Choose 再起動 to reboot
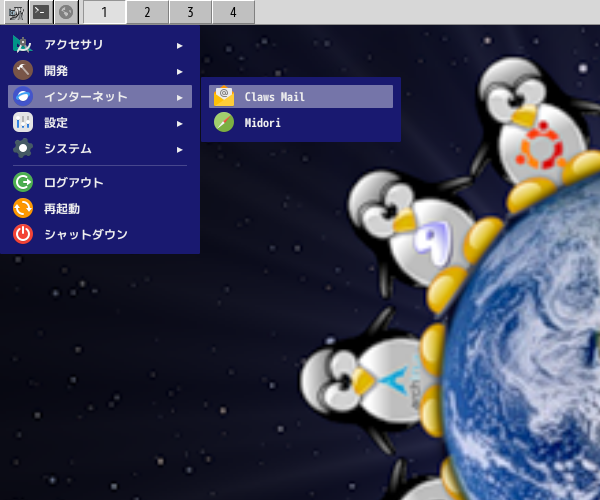Viewport: 600px width, 500px height. [x=100, y=208]
